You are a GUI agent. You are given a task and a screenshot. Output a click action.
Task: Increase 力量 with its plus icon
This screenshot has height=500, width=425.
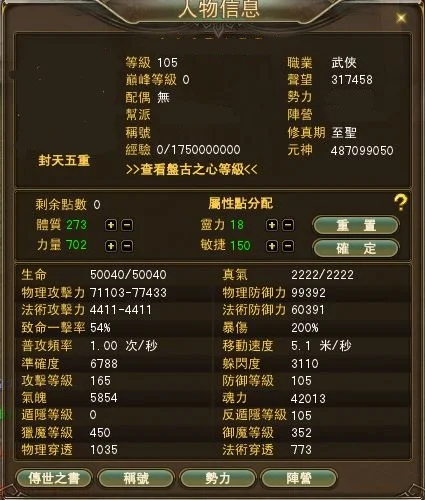click(x=111, y=246)
